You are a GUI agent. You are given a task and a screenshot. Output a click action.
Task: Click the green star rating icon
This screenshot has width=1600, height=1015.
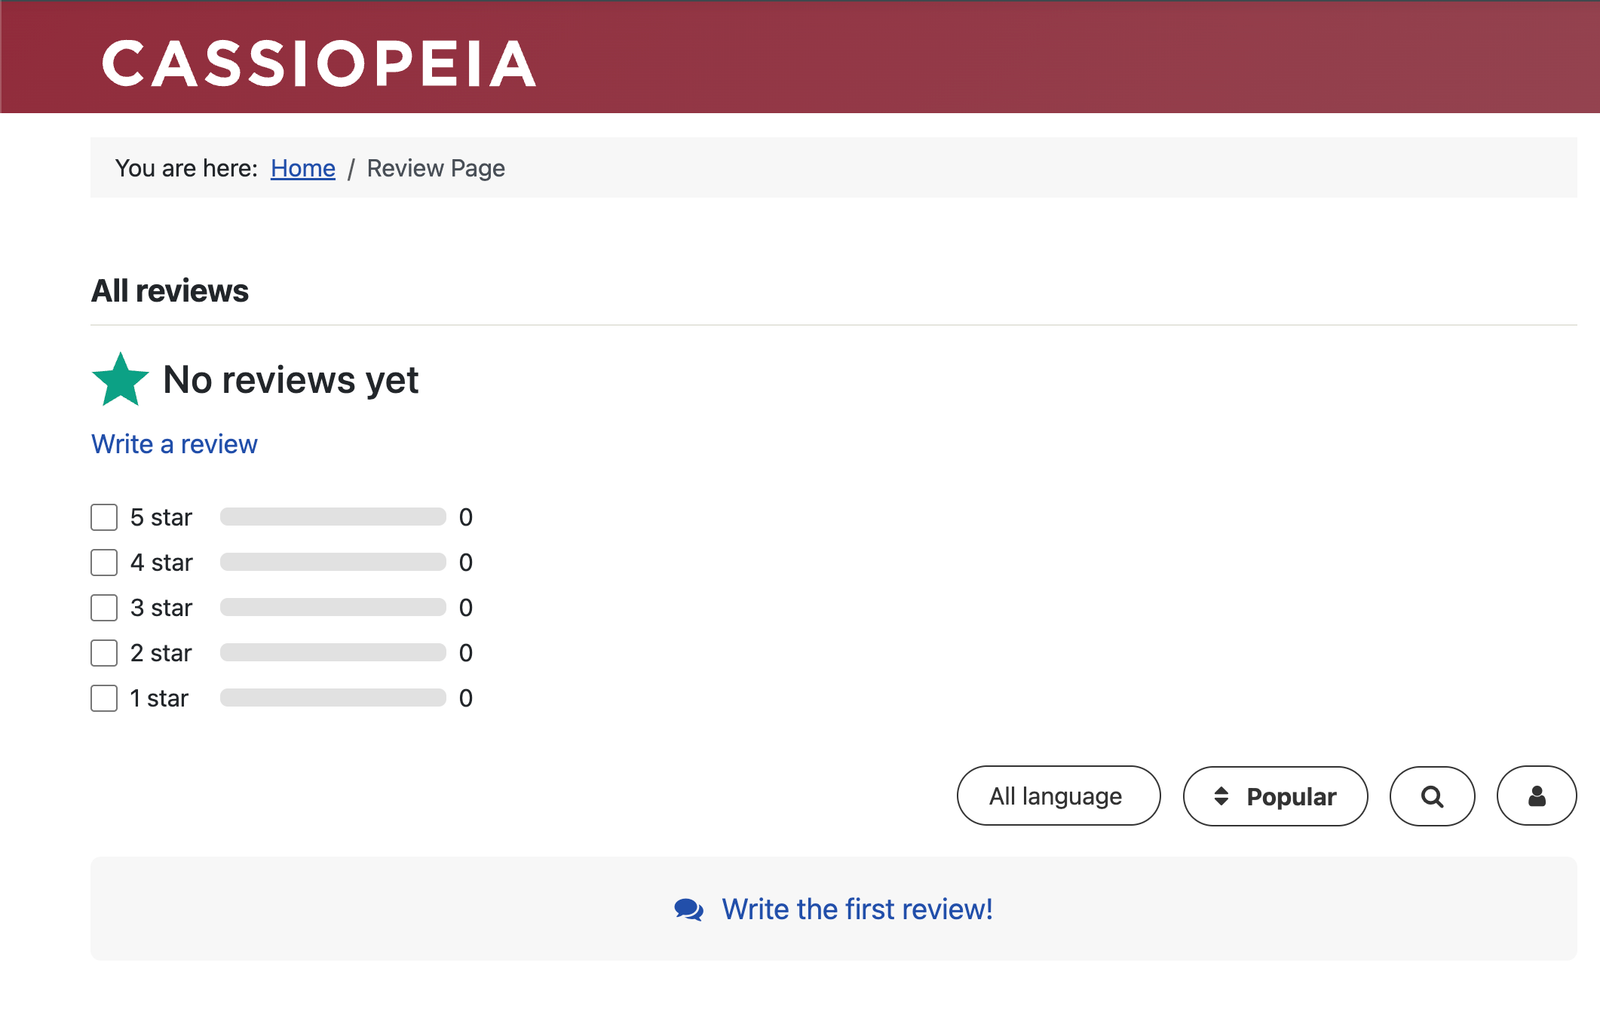coord(119,380)
